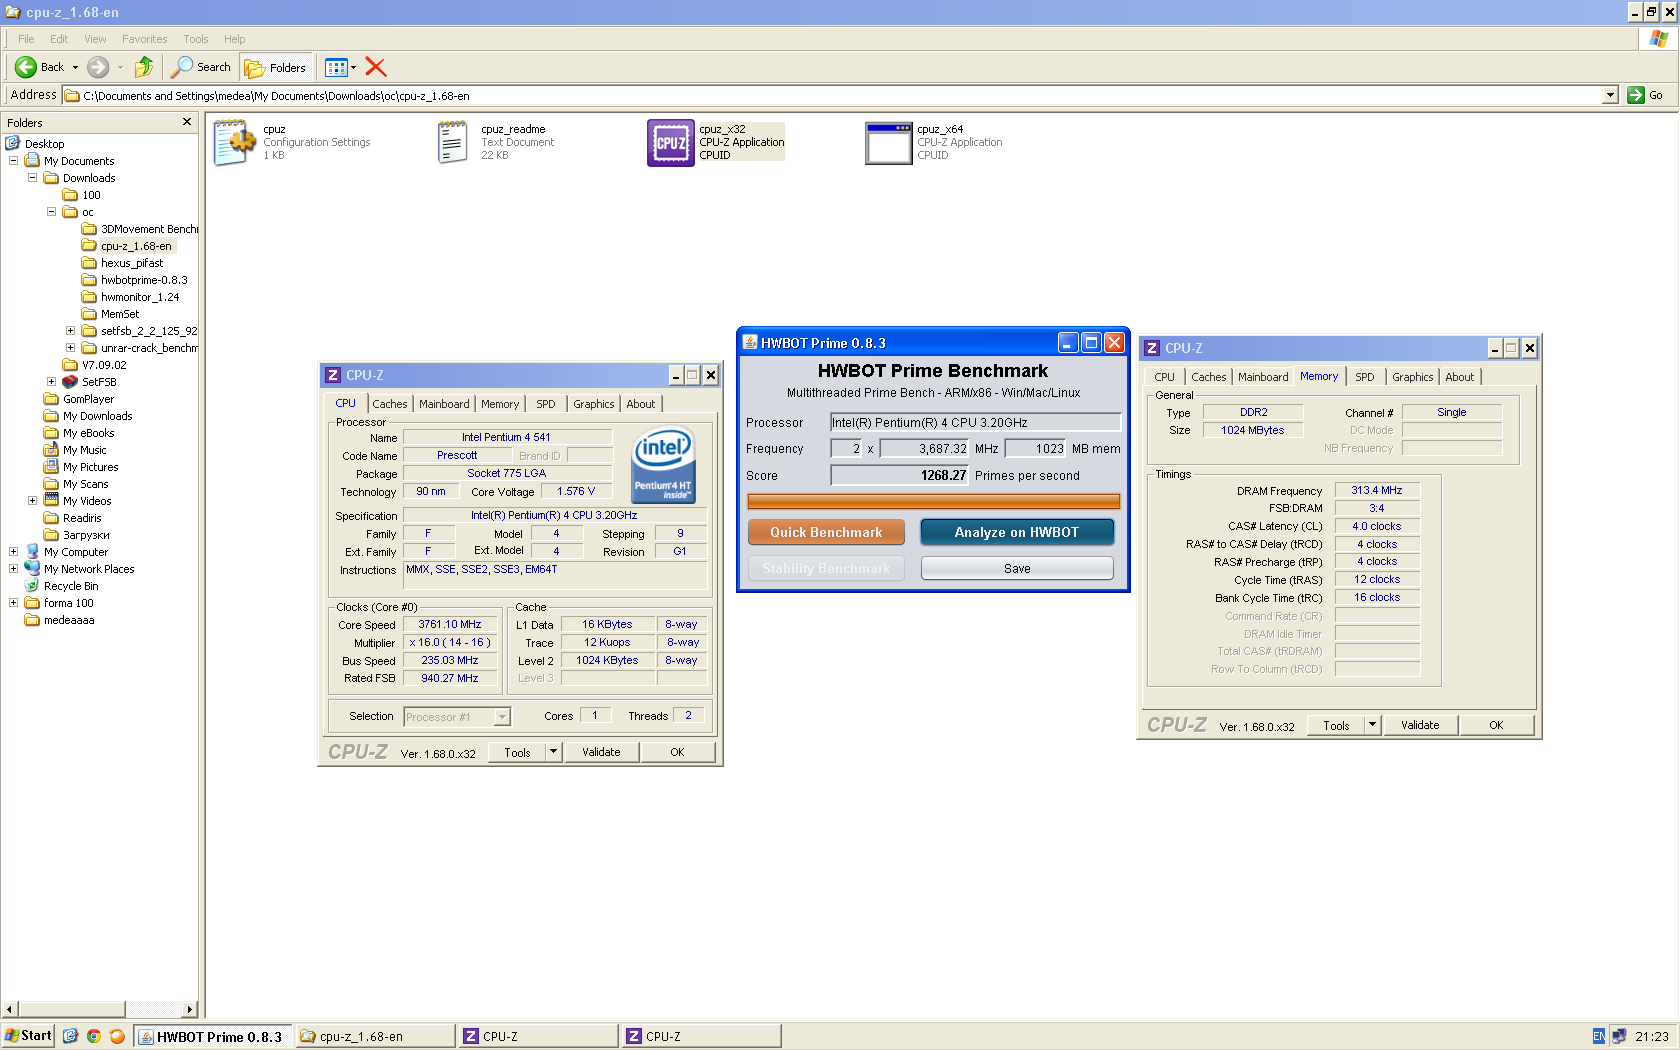Click the Search magnifier toolbar button
Image resolution: width=1680 pixels, height=1050 pixels.
tap(201, 67)
